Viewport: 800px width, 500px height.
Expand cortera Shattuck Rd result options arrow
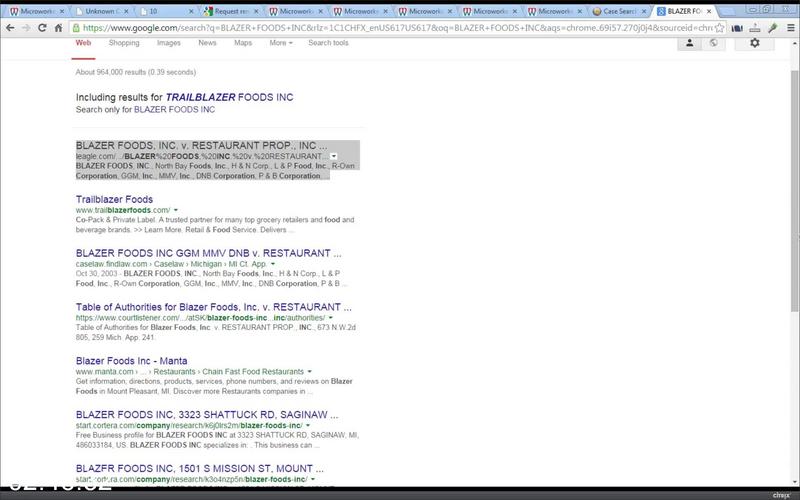coord(308,426)
